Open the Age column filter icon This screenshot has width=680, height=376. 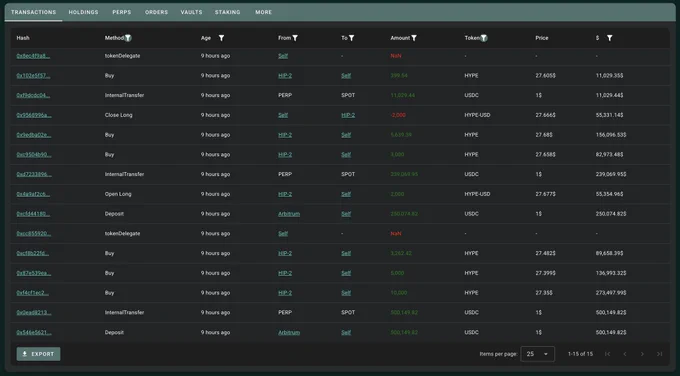click(221, 38)
